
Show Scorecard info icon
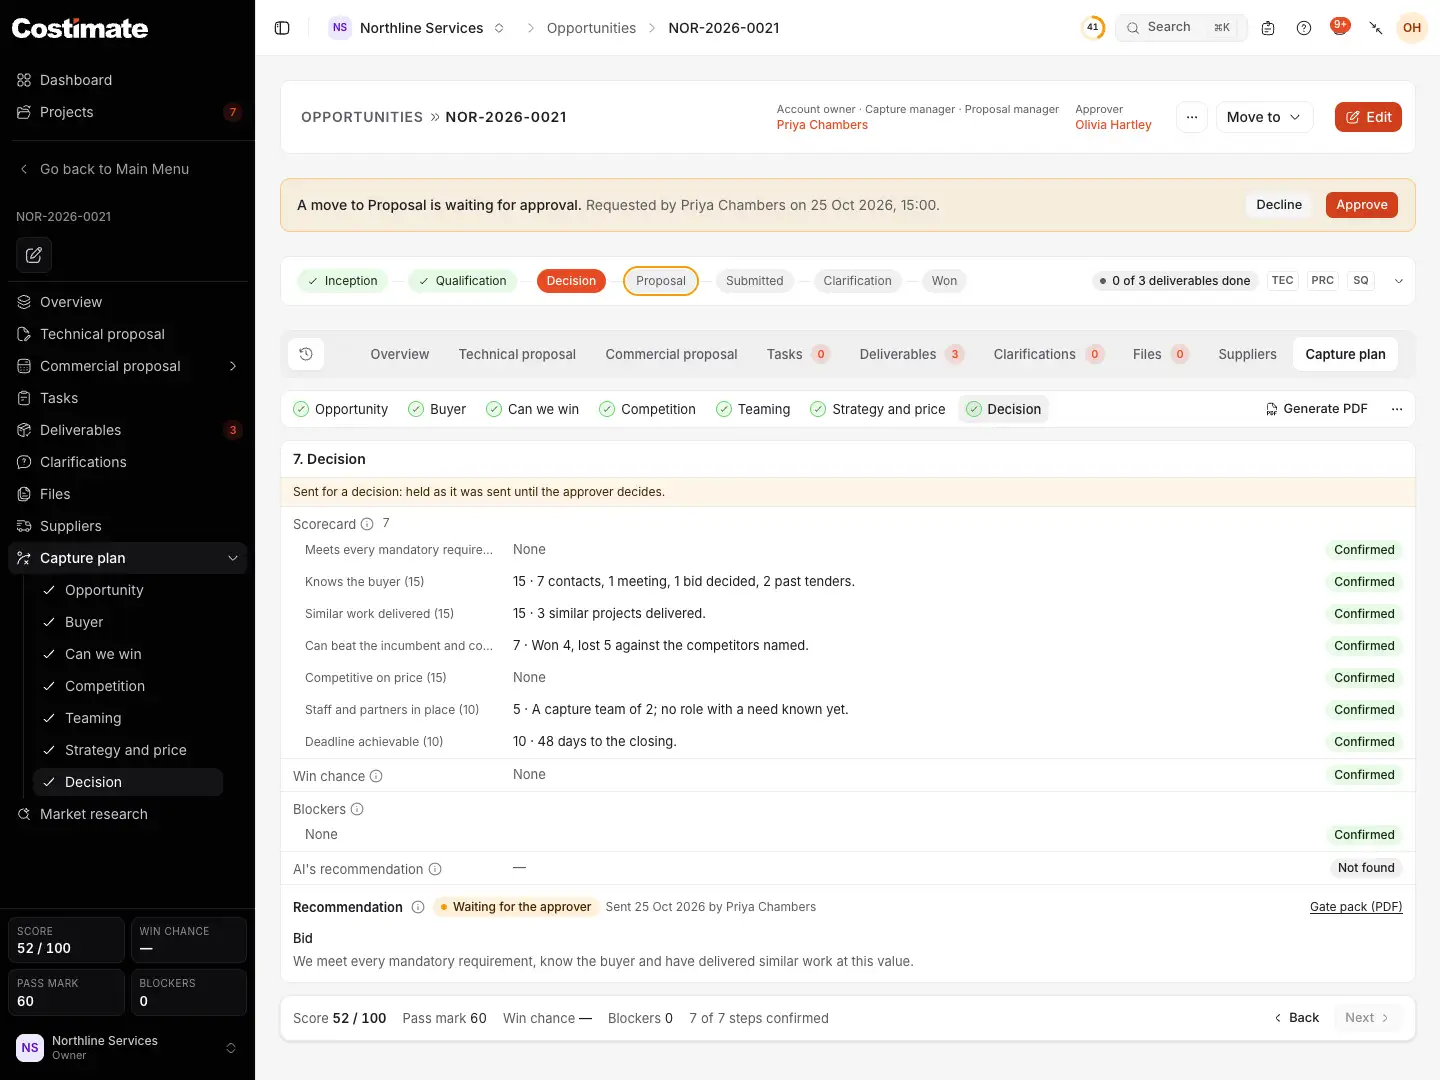click(367, 524)
